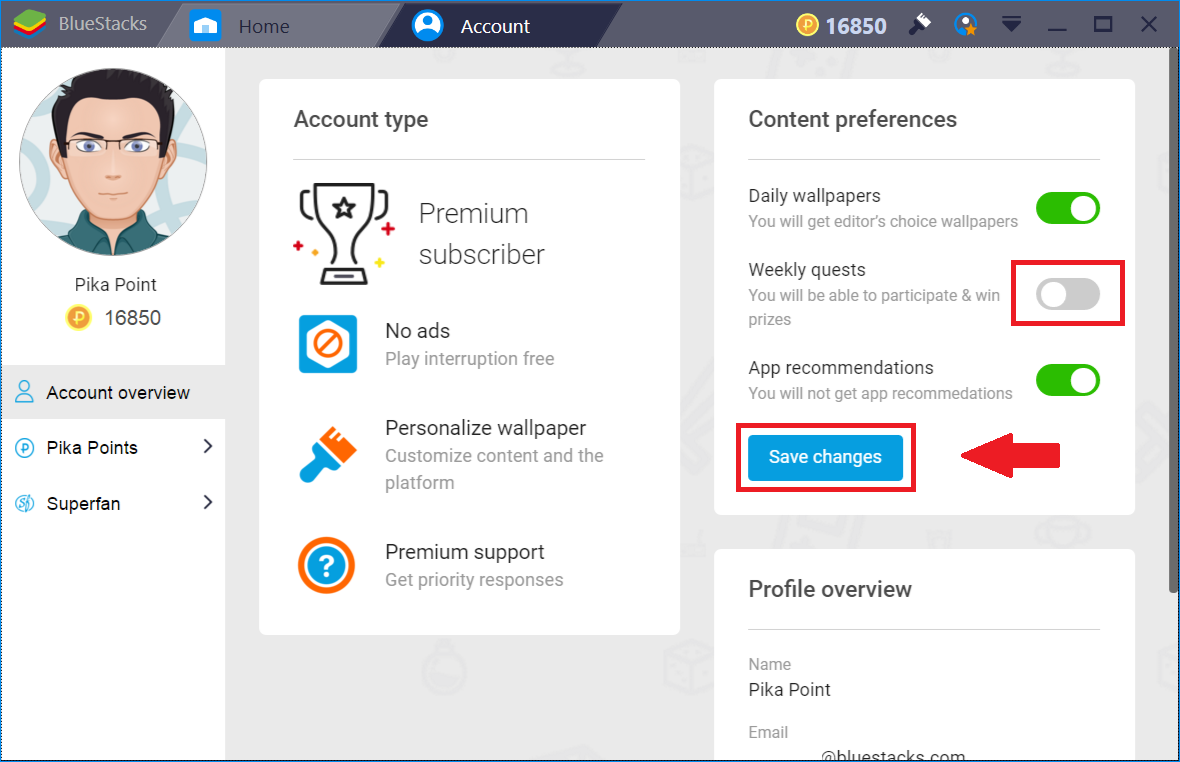Click the Premium subscriber trophy icon
The image size is (1180, 762).
point(344,233)
